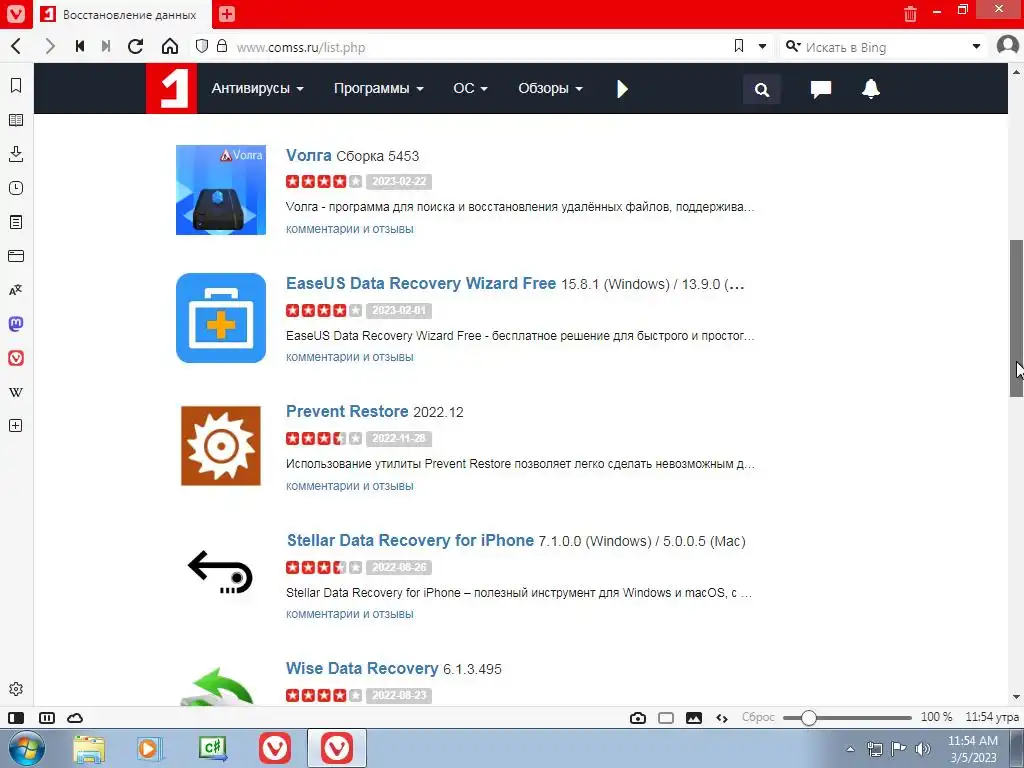Viewport: 1024px width, 768px height.
Task: Open the Downloads panel
Action: [x=16, y=154]
